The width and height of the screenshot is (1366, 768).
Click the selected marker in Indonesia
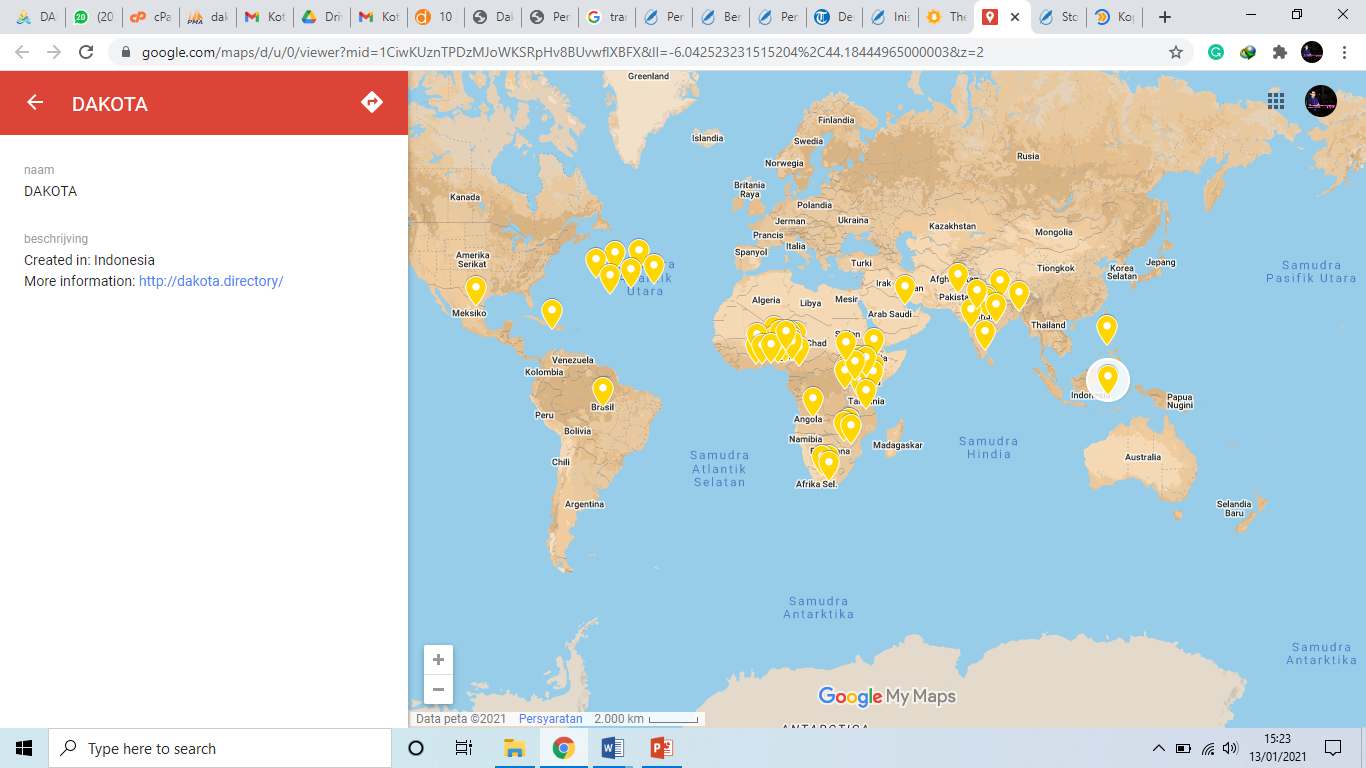[1107, 378]
